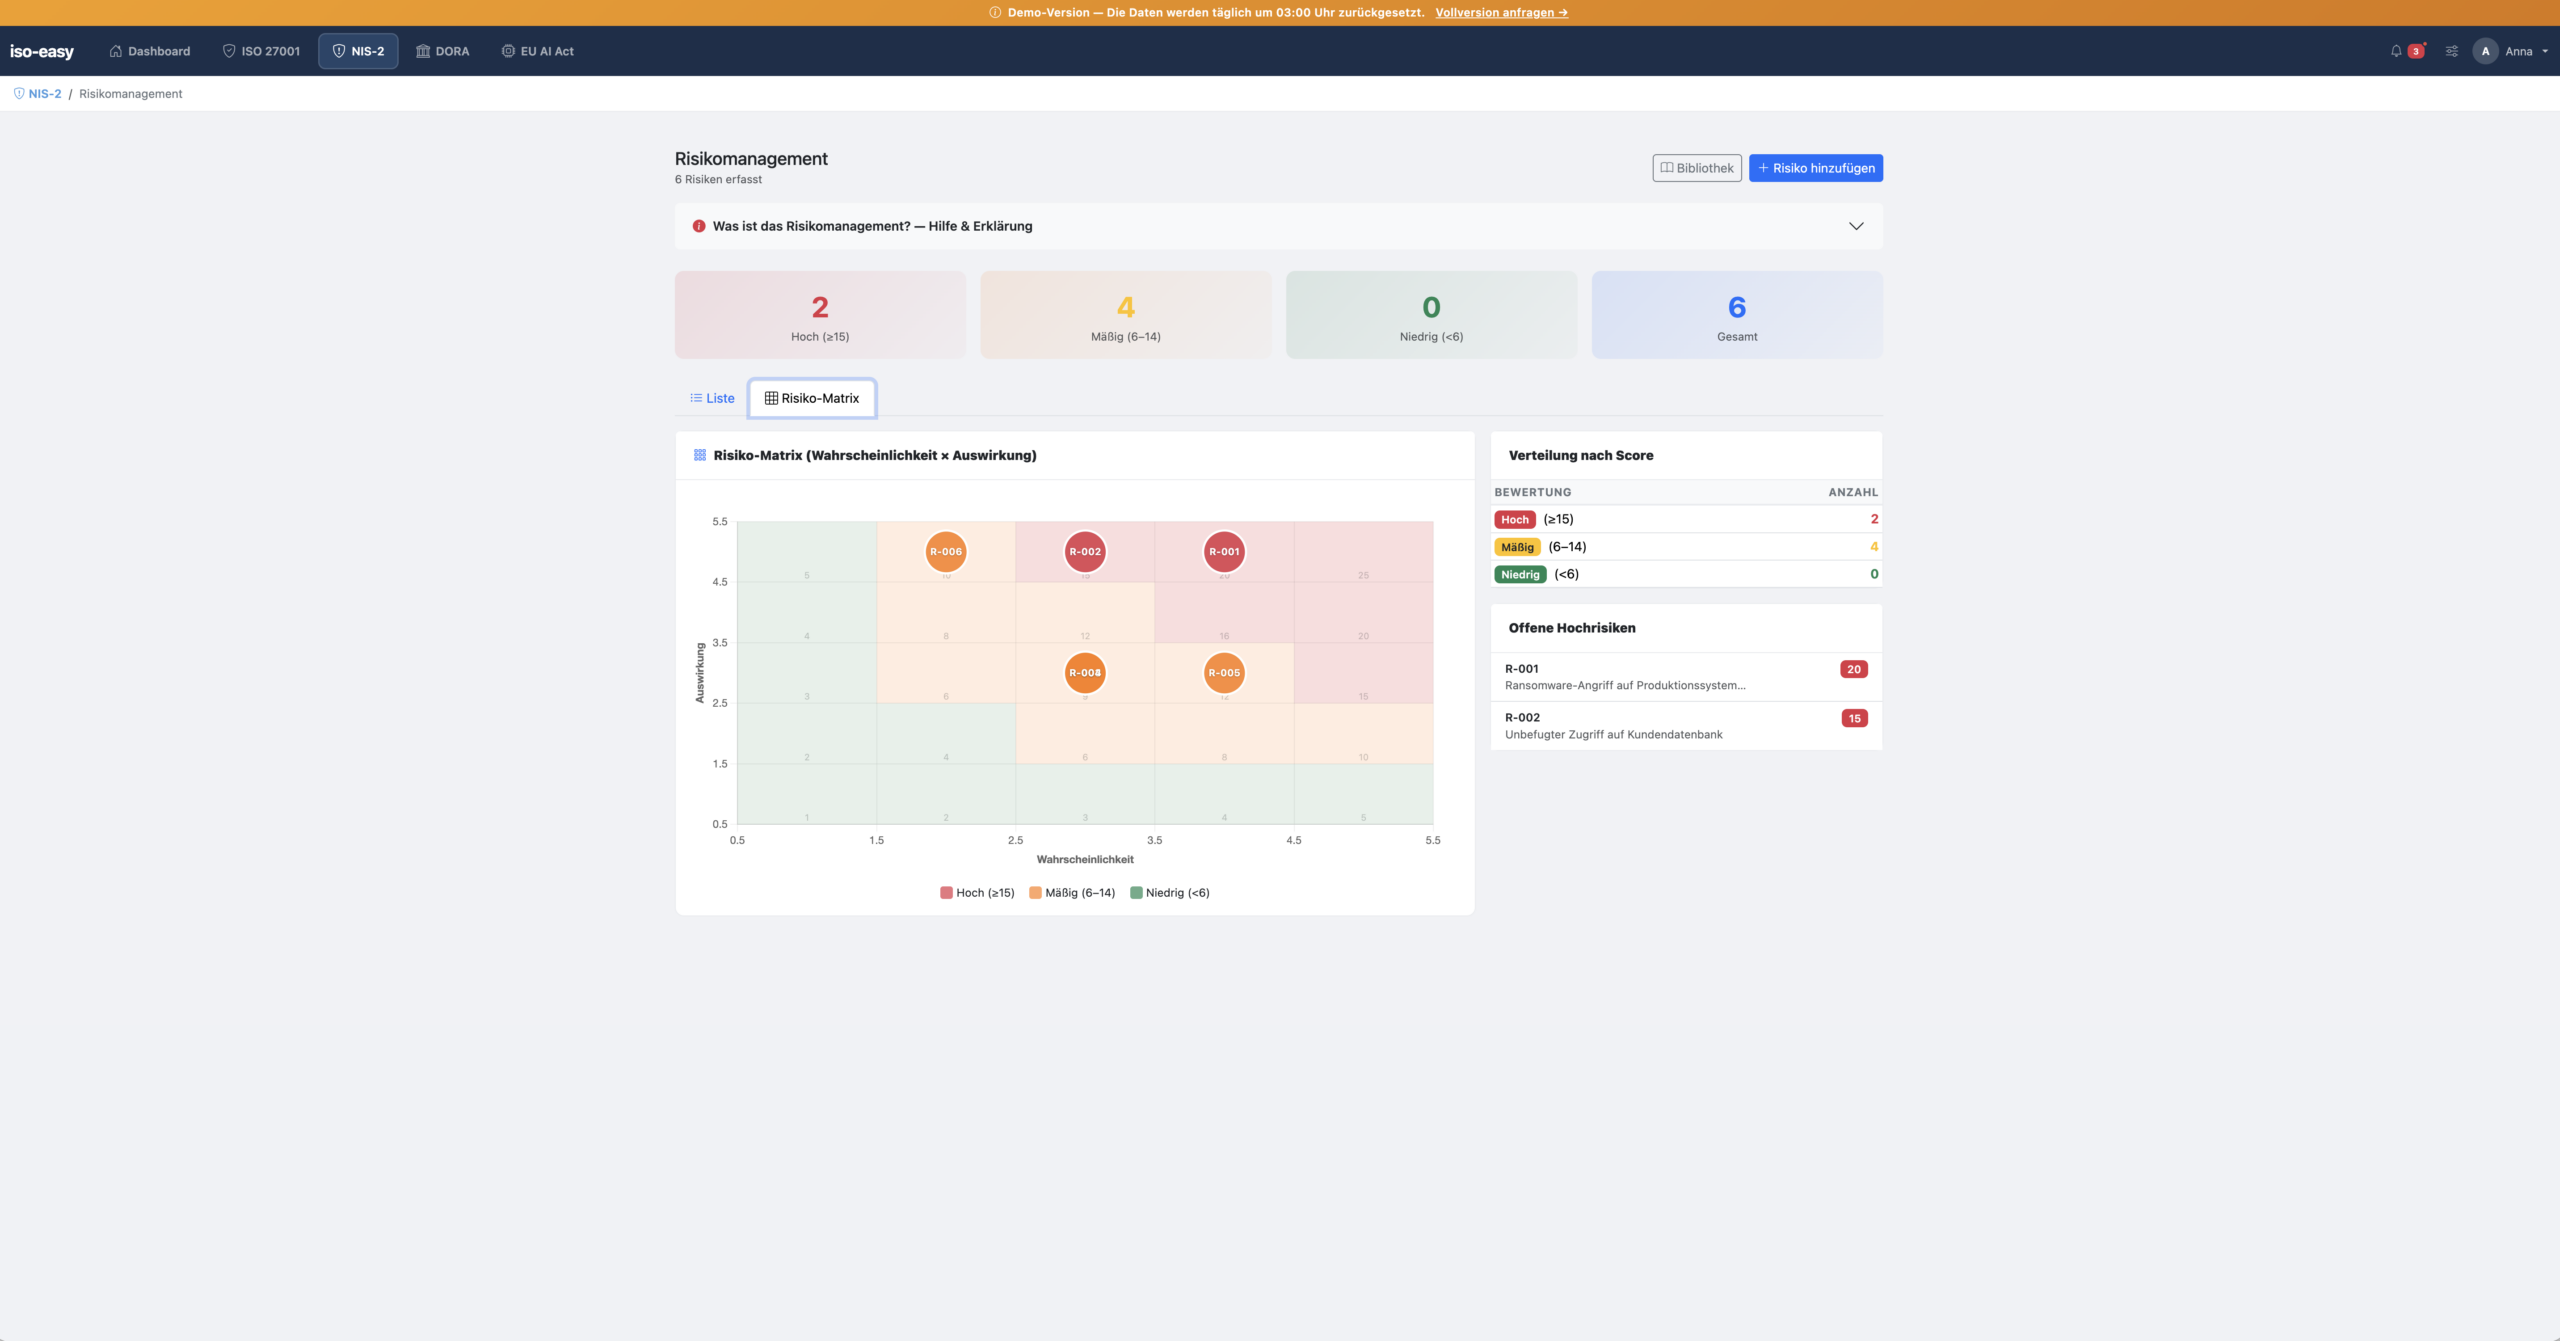This screenshot has width=2560, height=1341.
Task: Click the Anna avatar circle
Action: pyautogui.click(x=2485, y=51)
